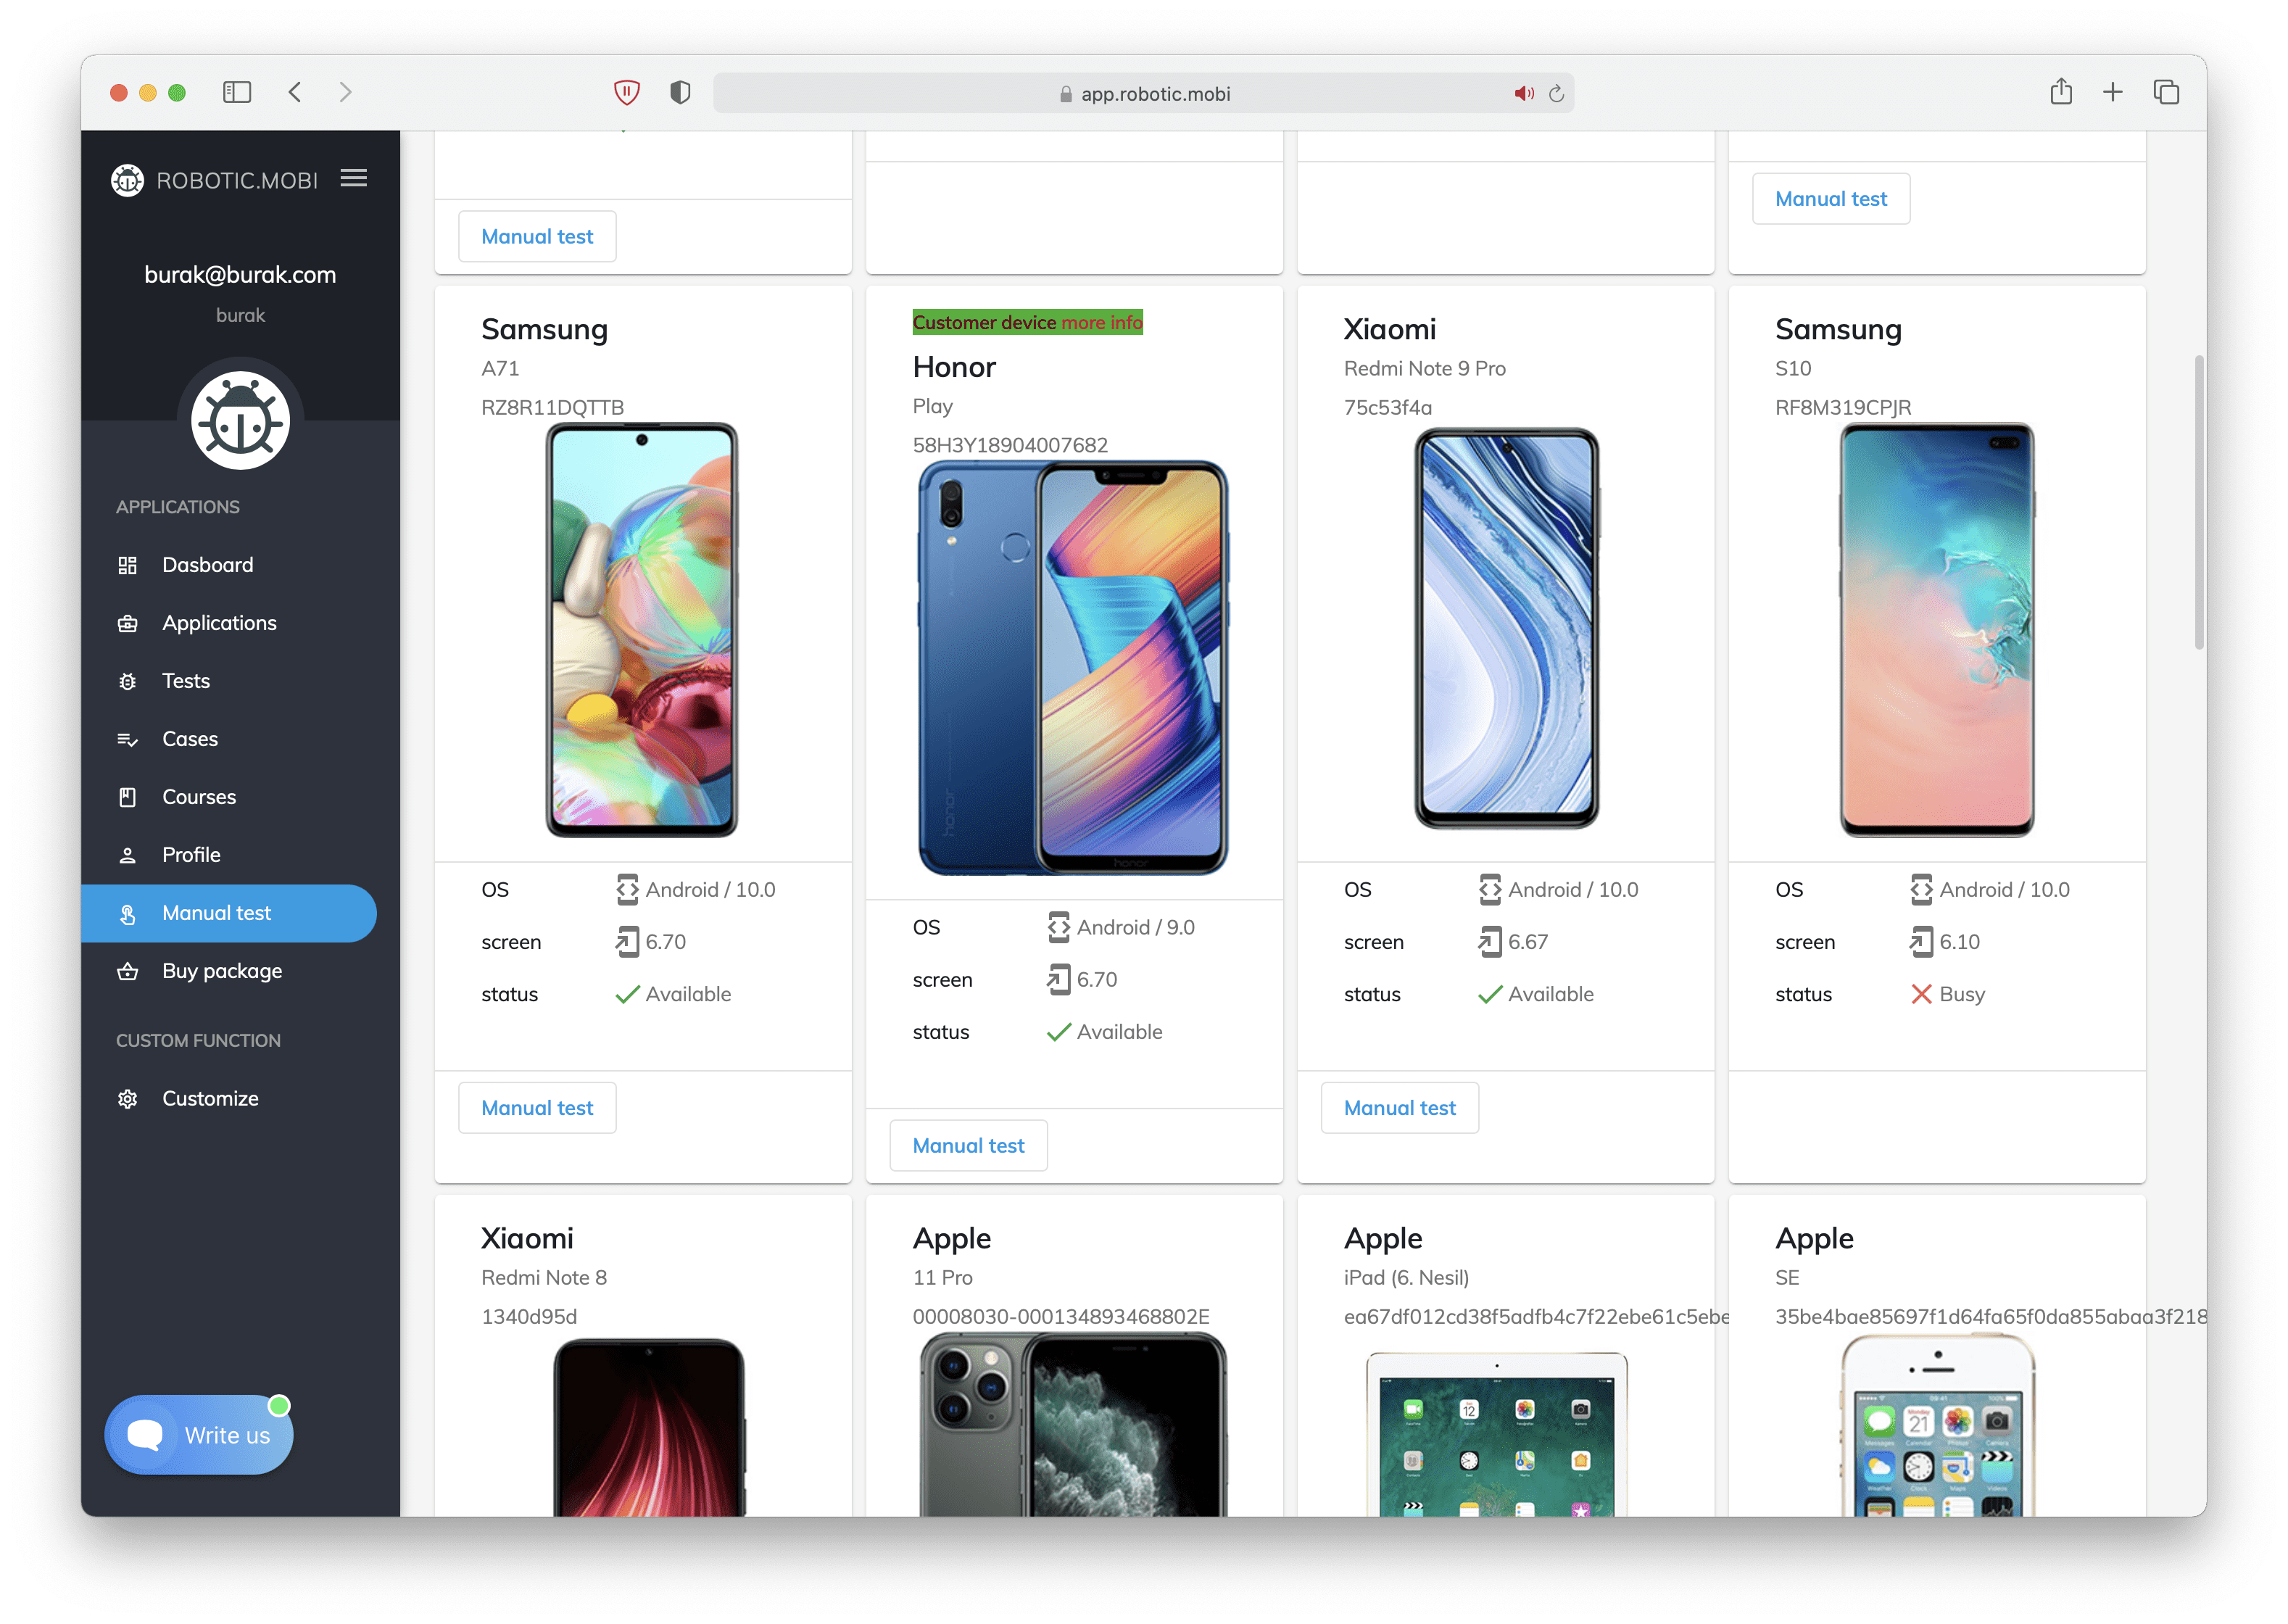Click serial number RZ8R11DQTTB
Screen dimensions: 2288x1624
tap(552, 407)
